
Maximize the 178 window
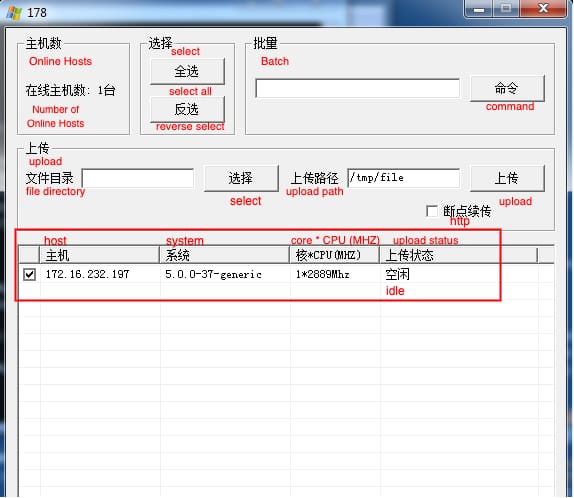[506, 8]
